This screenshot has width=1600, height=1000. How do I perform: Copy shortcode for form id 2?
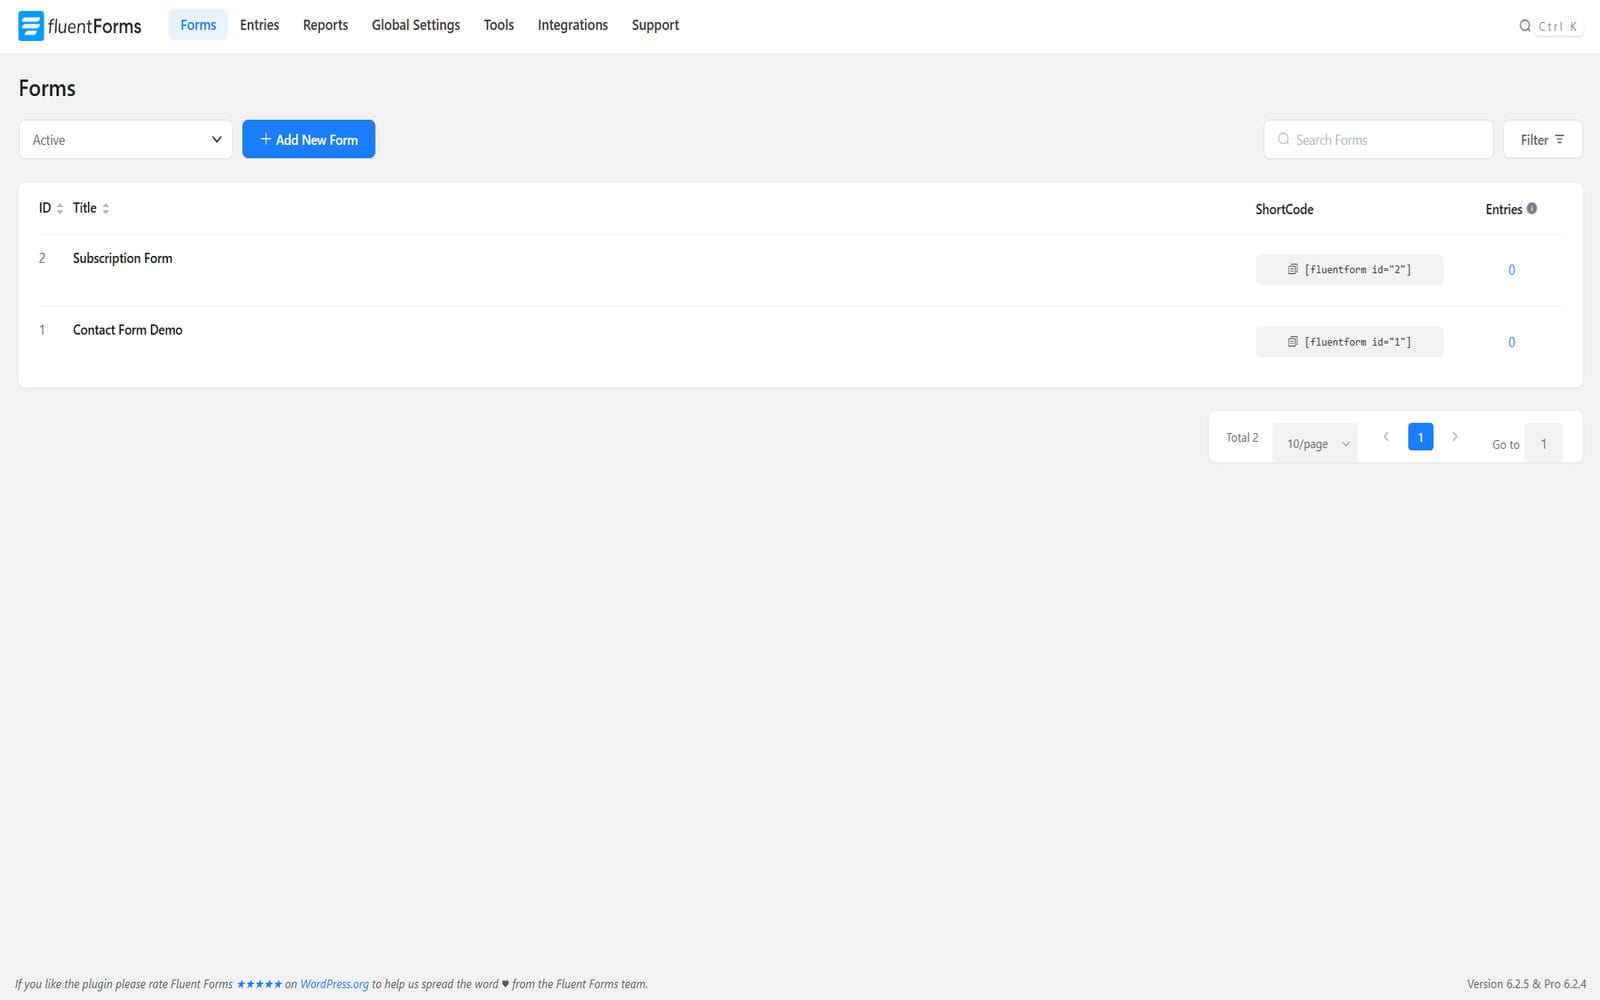pos(1349,270)
